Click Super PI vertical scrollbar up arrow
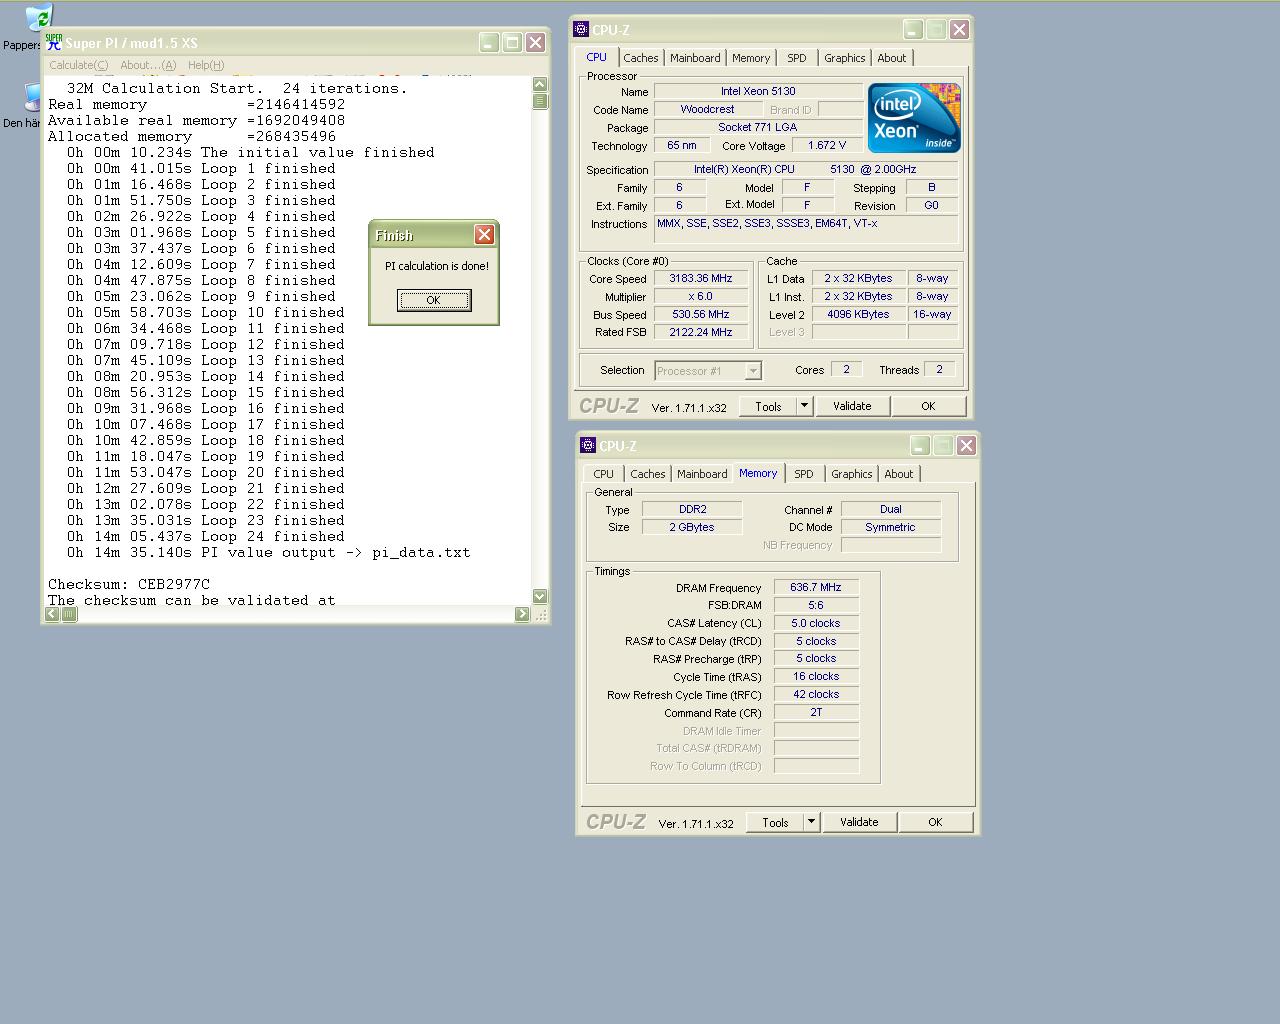This screenshot has height=1024, width=1280. pyautogui.click(x=540, y=85)
